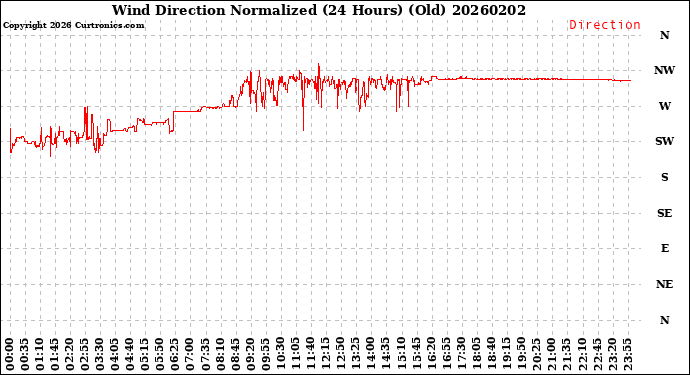Screen dimensions: 690x375
Task: Click the '16:55' time axis label
Action: (446, 355)
